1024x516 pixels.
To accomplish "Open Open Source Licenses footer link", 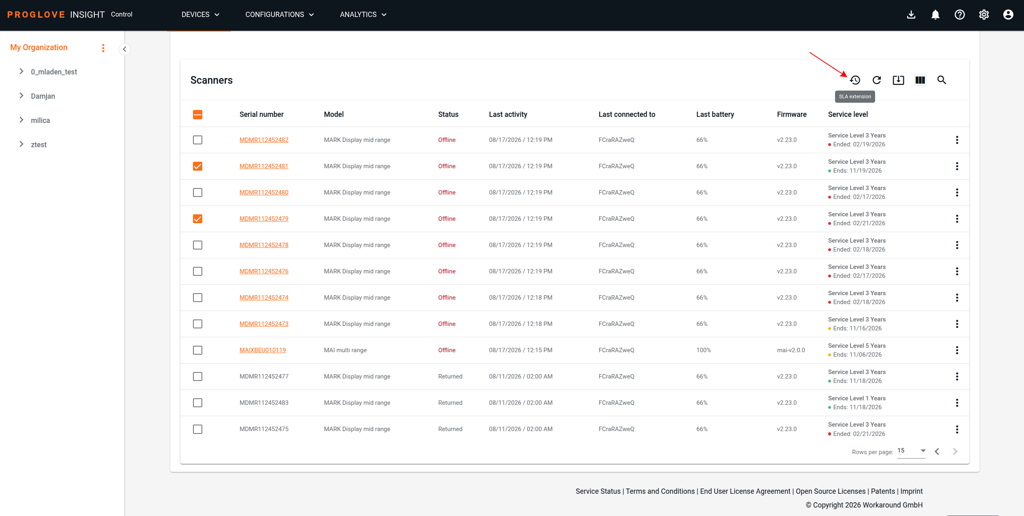I will tap(831, 491).
